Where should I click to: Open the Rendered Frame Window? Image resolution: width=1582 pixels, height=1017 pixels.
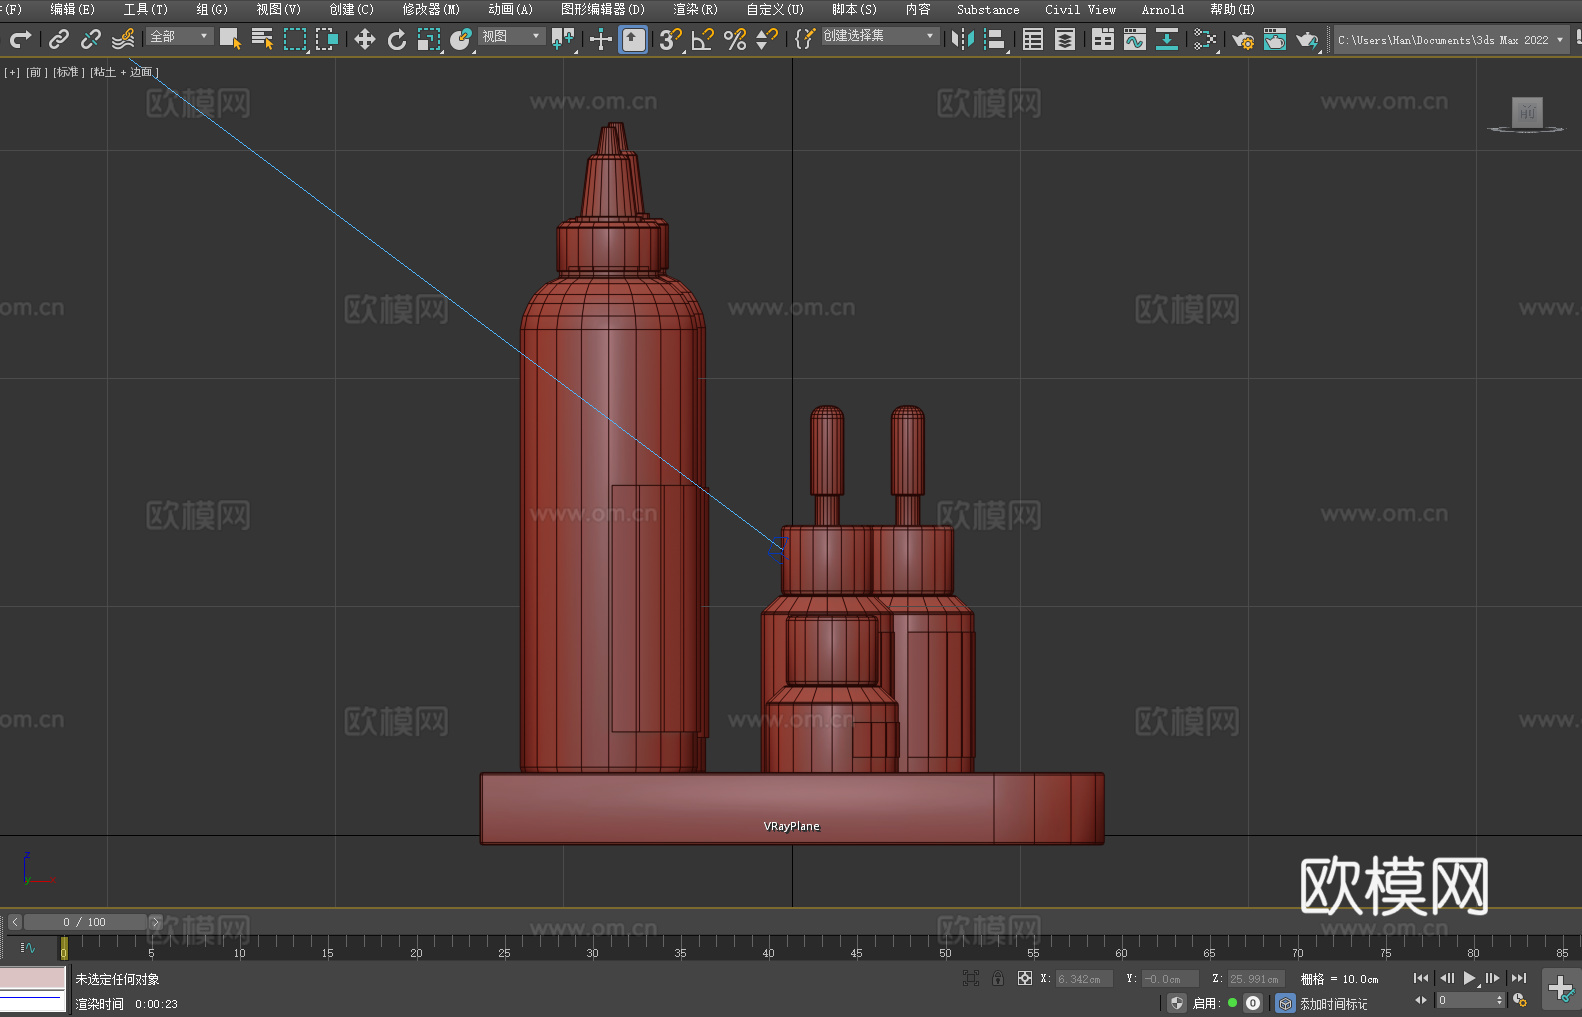coord(1275,39)
